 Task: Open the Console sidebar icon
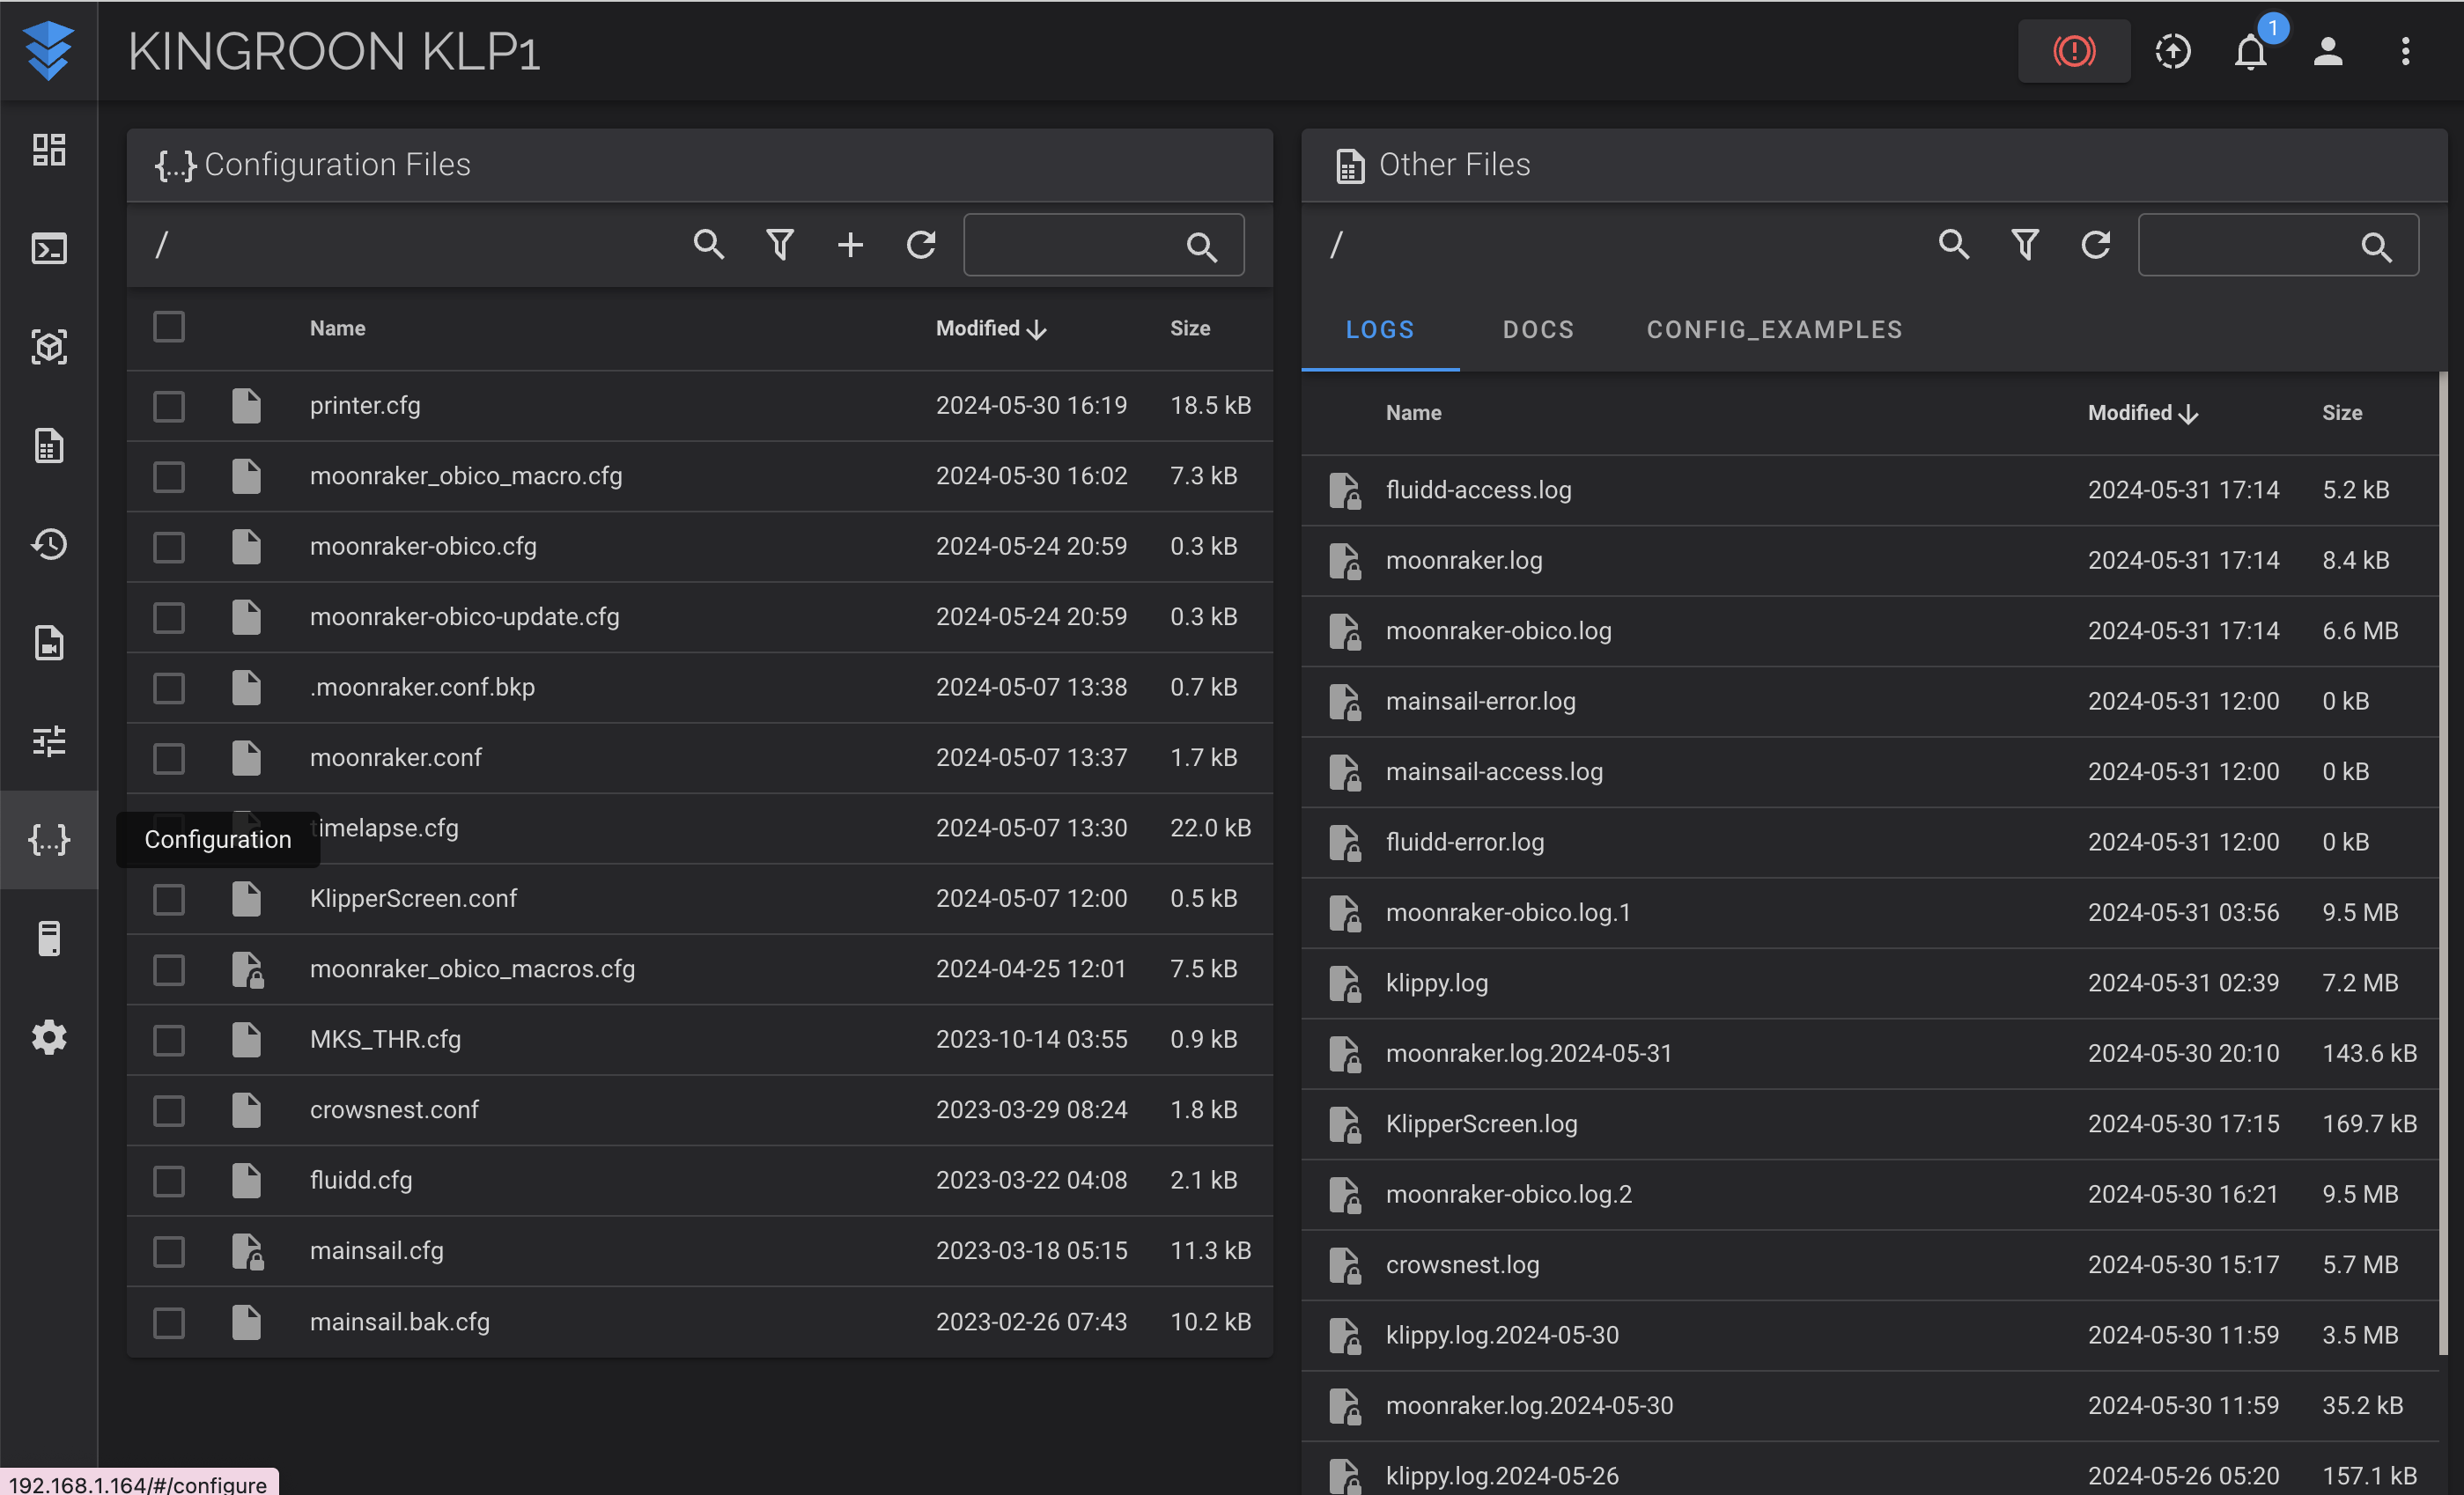point(49,248)
